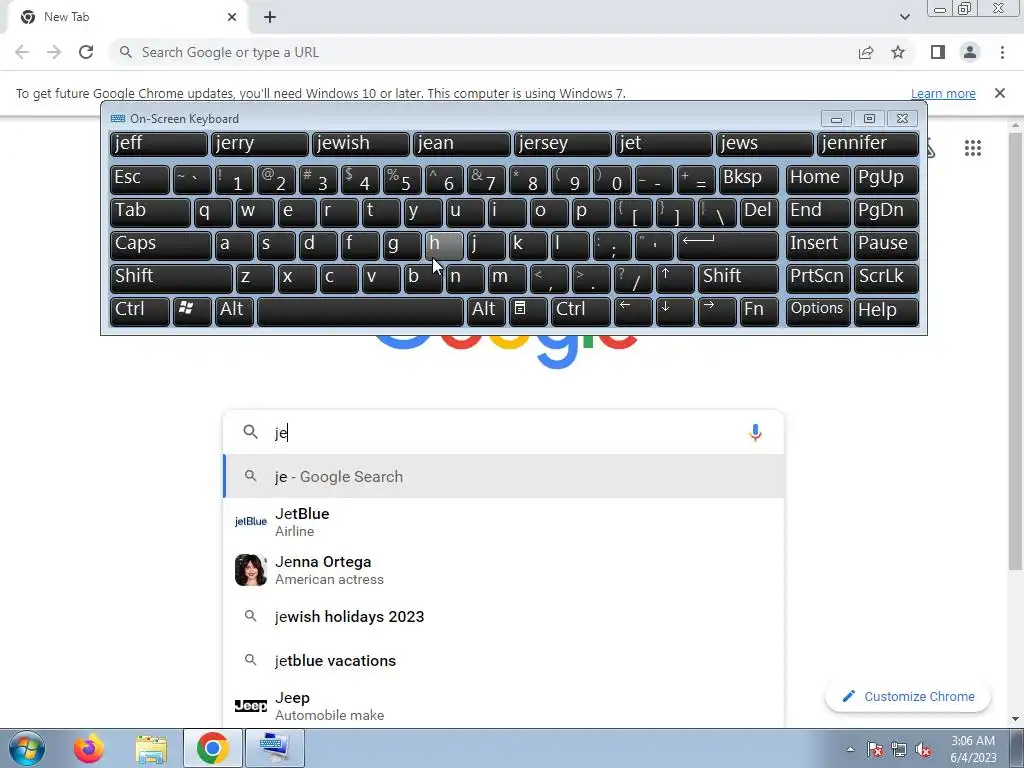Viewport: 1024px width, 768px height.
Task: Open the taskbar clock showing 3:06 AM
Action: [x=972, y=749]
